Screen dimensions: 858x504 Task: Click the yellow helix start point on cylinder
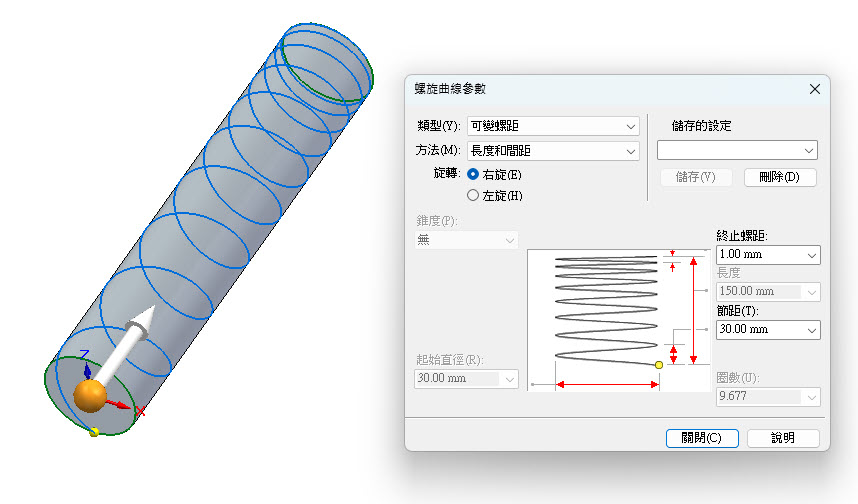(x=94, y=432)
